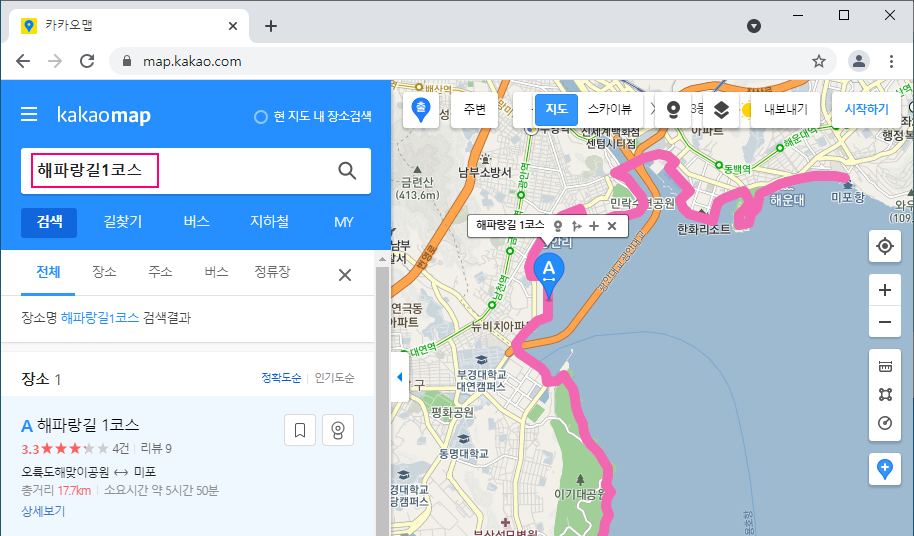The height and width of the screenshot is (536, 914).
Task: Collapse the side panel arrow
Action: tap(399, 377)
